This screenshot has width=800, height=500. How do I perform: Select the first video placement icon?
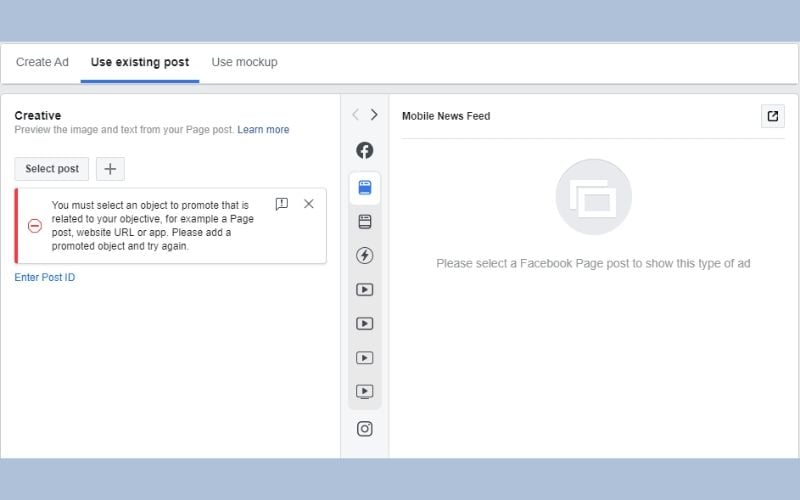tap(365, 290)
